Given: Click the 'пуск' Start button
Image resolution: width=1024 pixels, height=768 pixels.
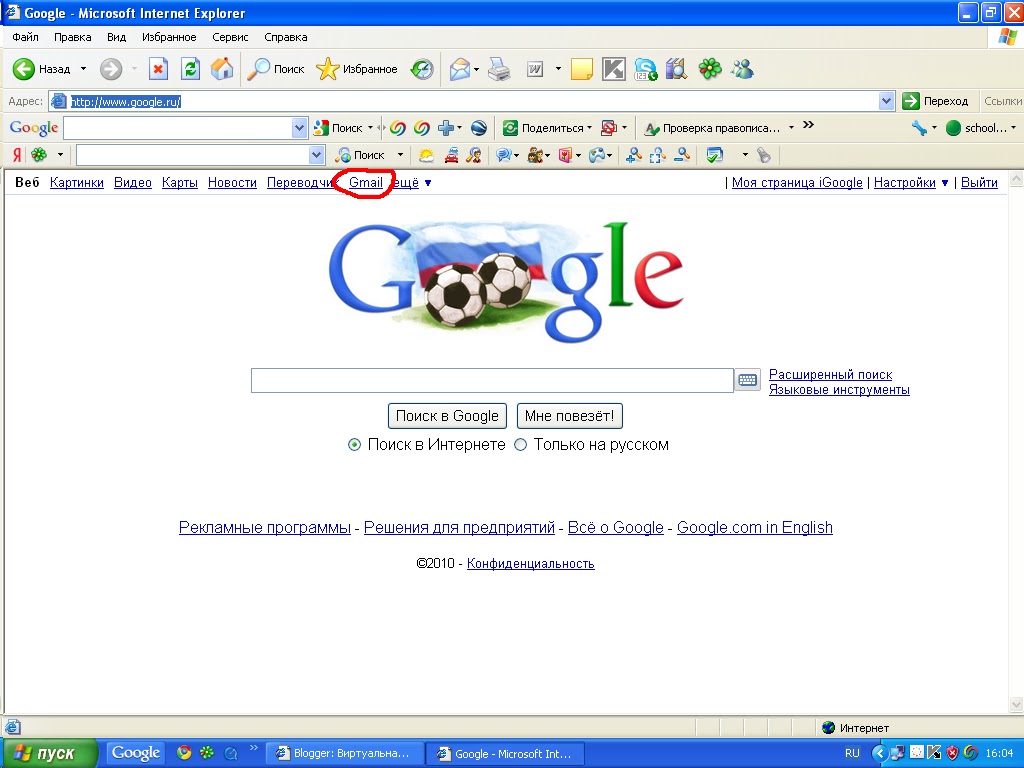Looking at the screenshot, I should (49, 753).
